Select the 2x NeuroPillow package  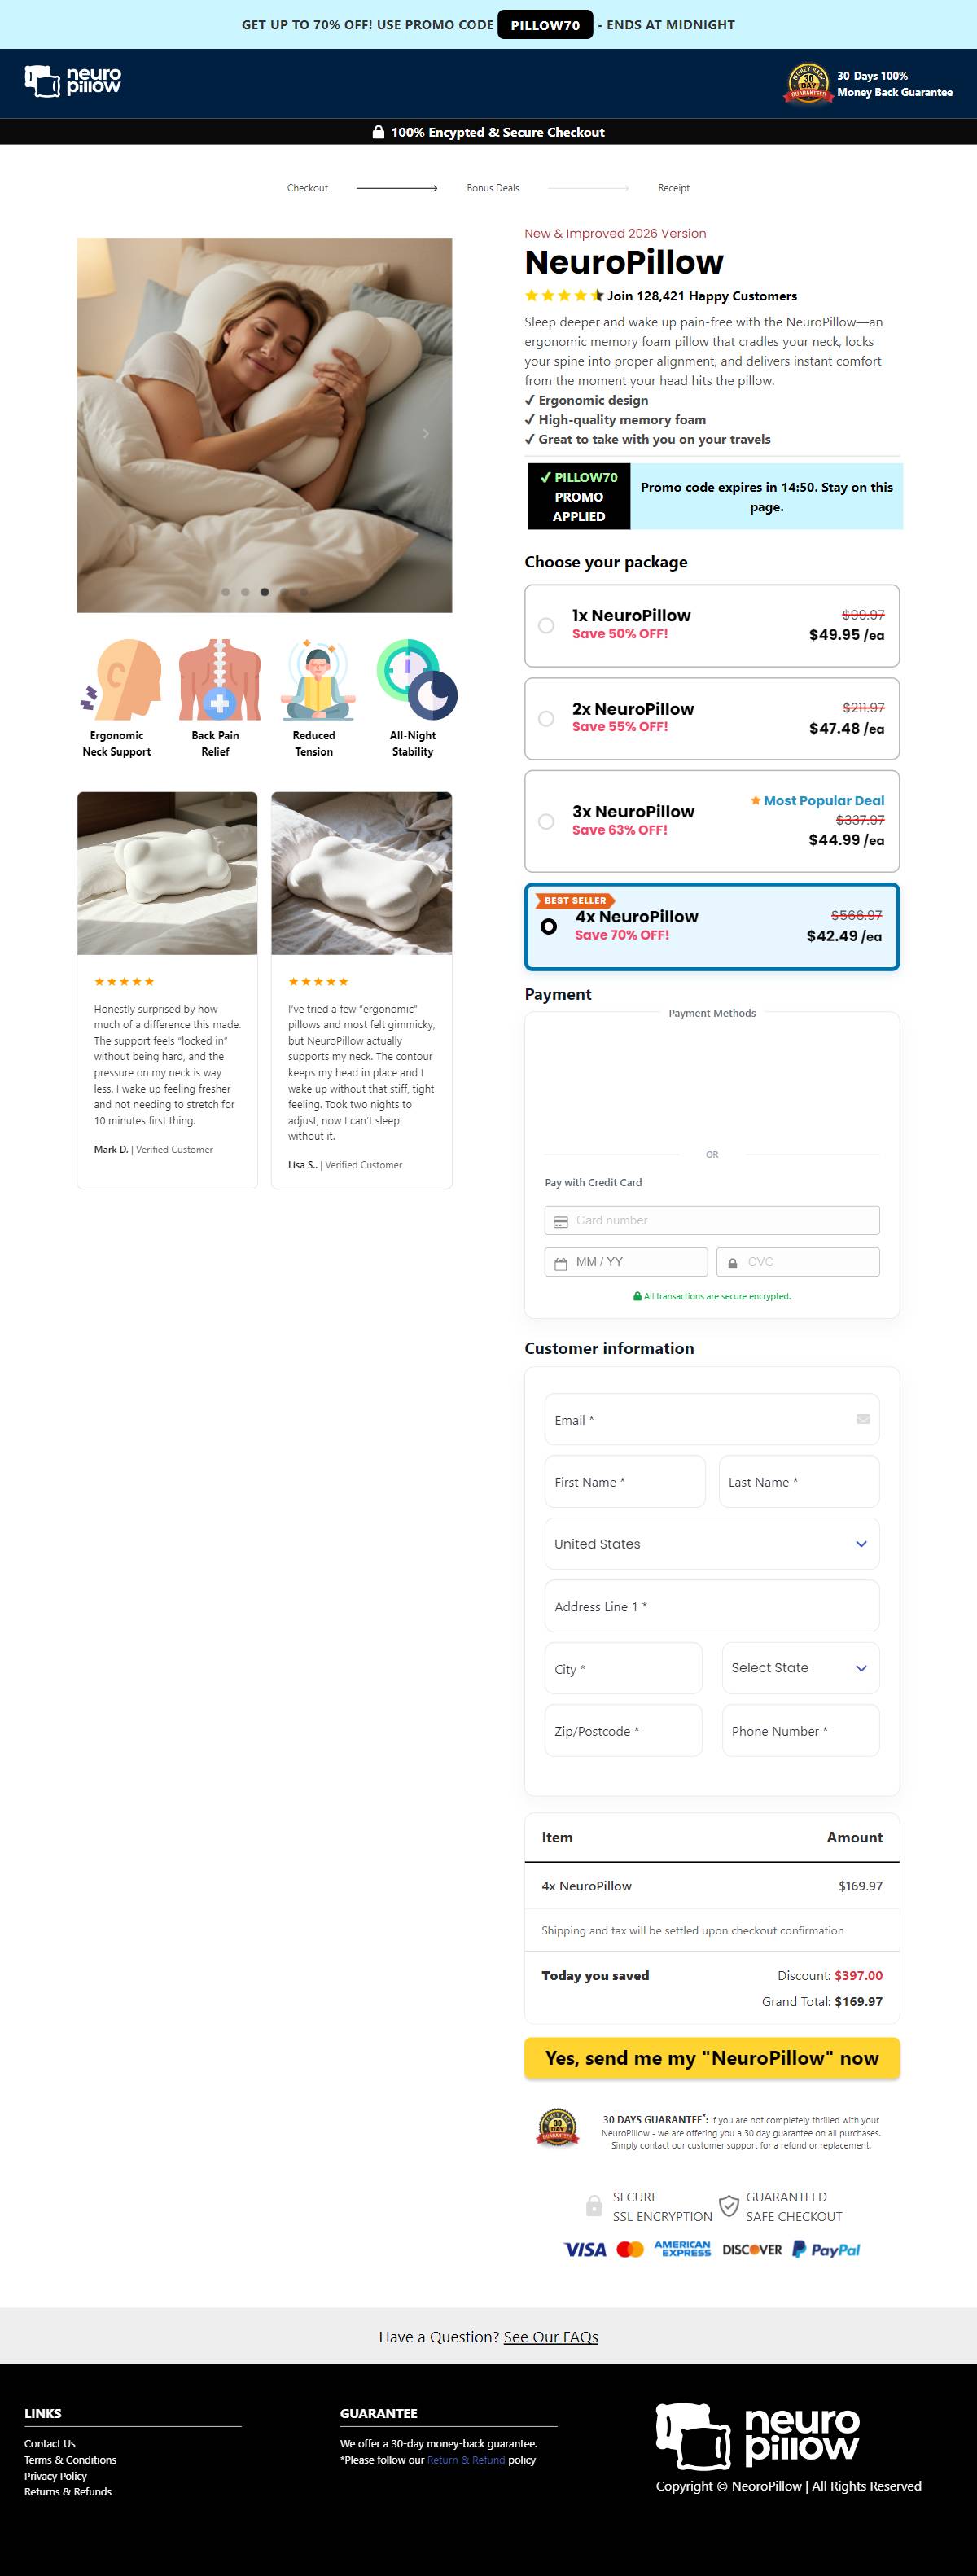pyautogui.click(x=712, y=718)
